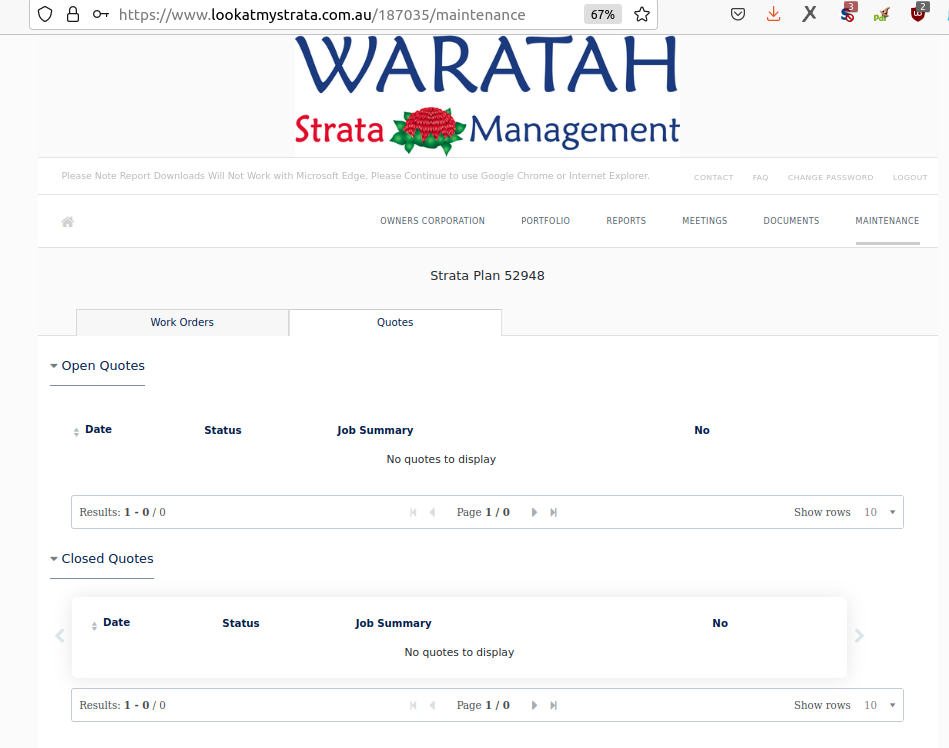Click No column header in Open Quotes
This screenshot has width=949, height=748.
tap(702, 430)
